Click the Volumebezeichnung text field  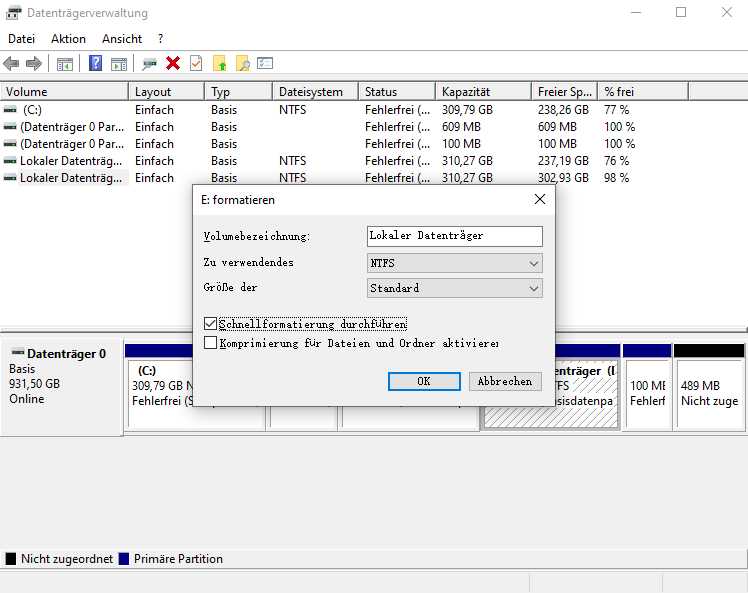click(455, 236)
